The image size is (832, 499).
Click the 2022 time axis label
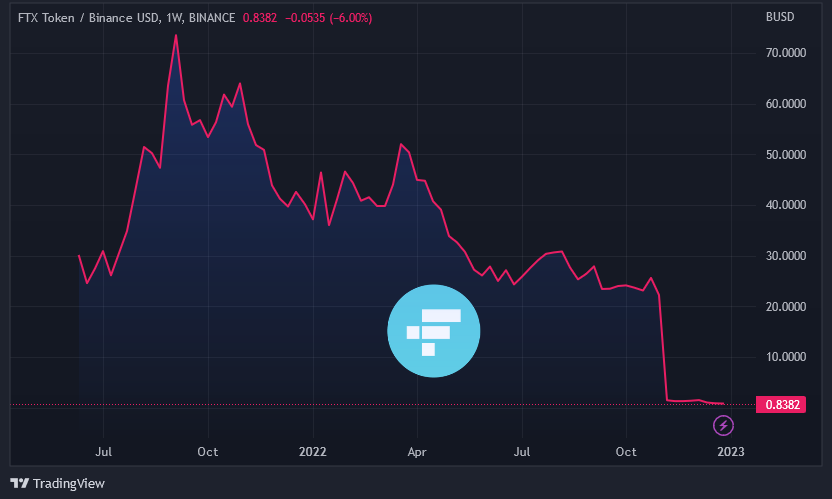[313, 453]
